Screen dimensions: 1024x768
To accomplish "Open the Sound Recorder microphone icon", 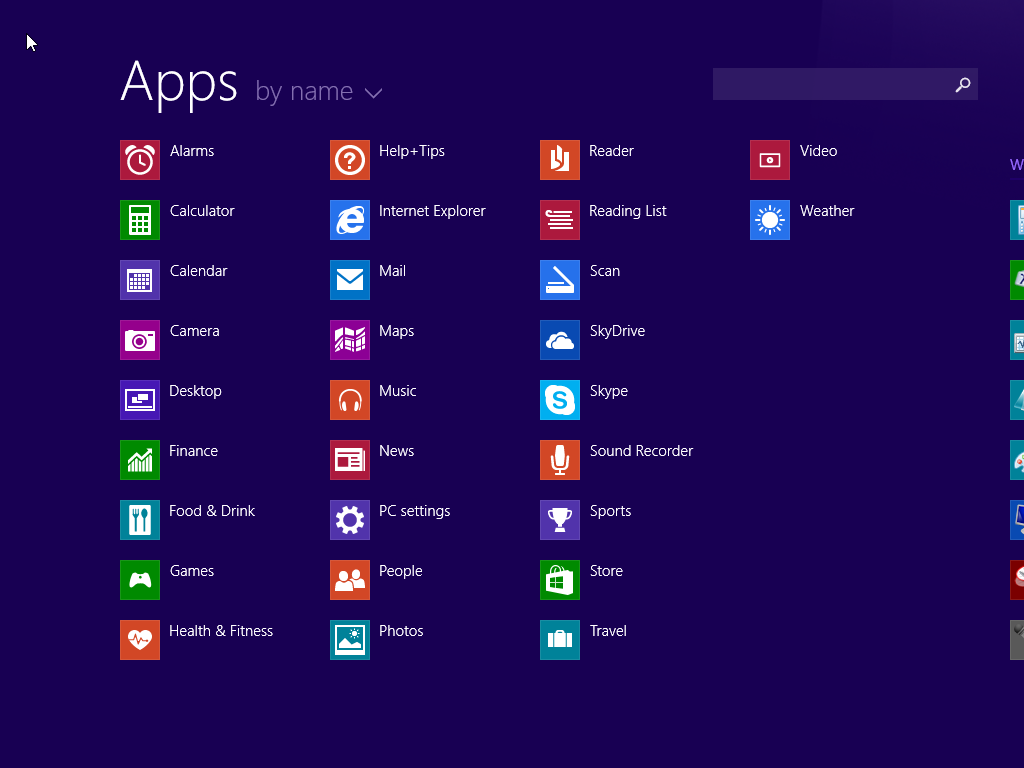I will 560,460.
